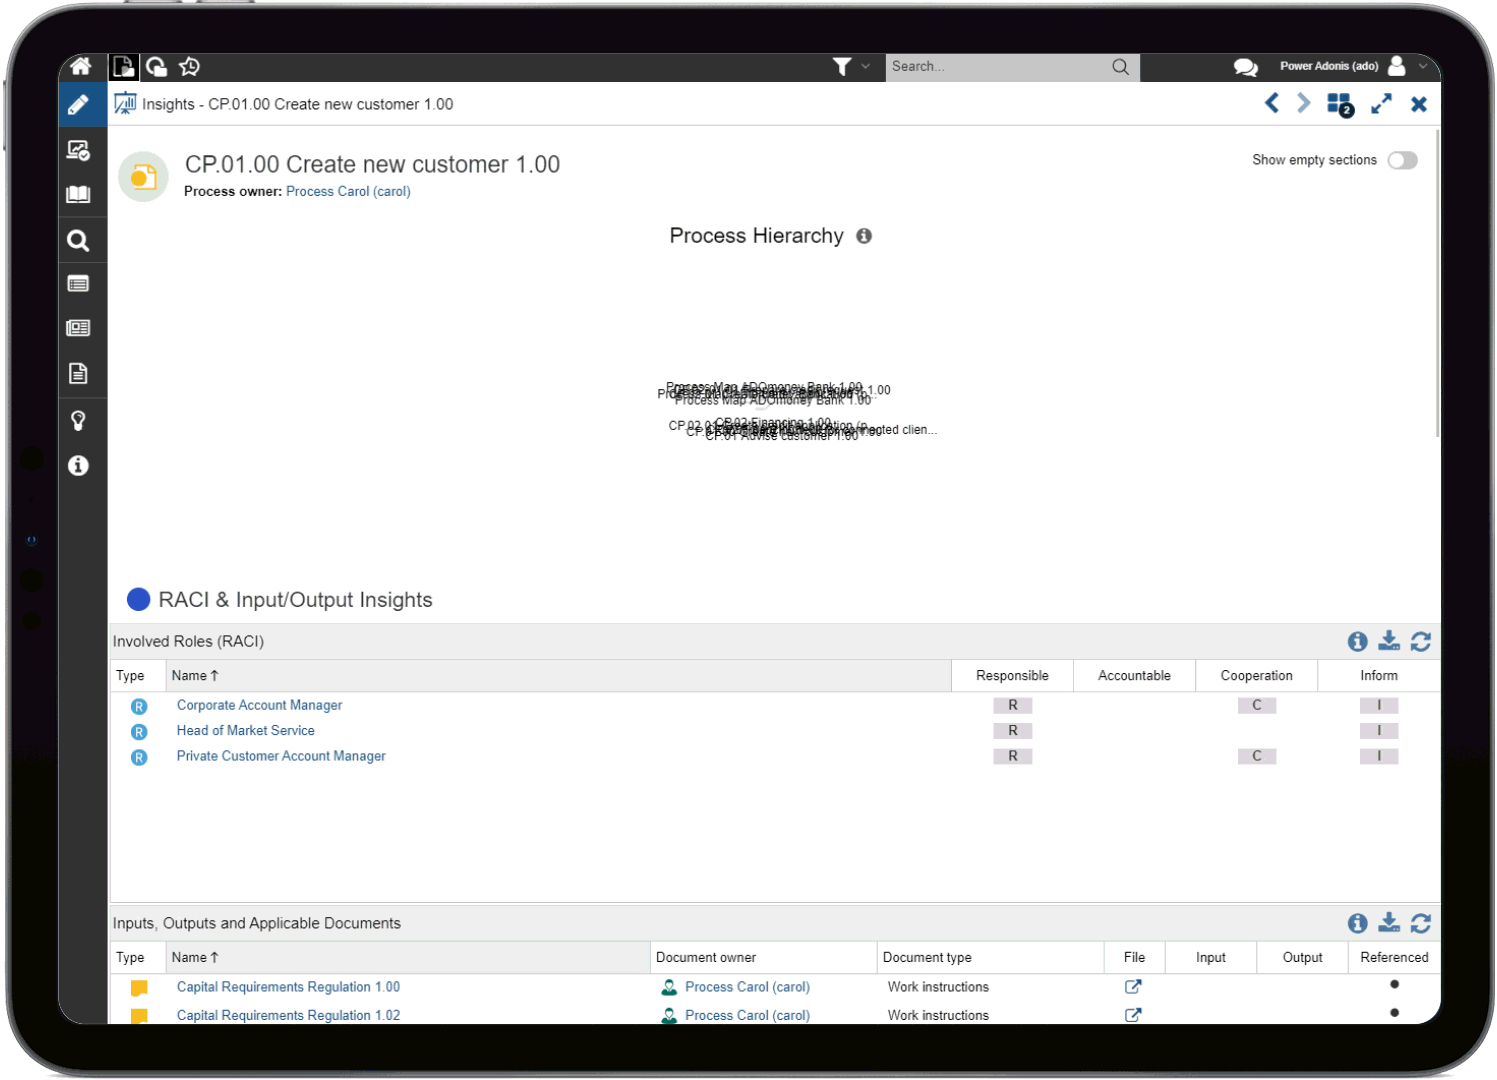
Task: Switch to the newspaper overview sidebar view
Action: [x=79, y=327]
